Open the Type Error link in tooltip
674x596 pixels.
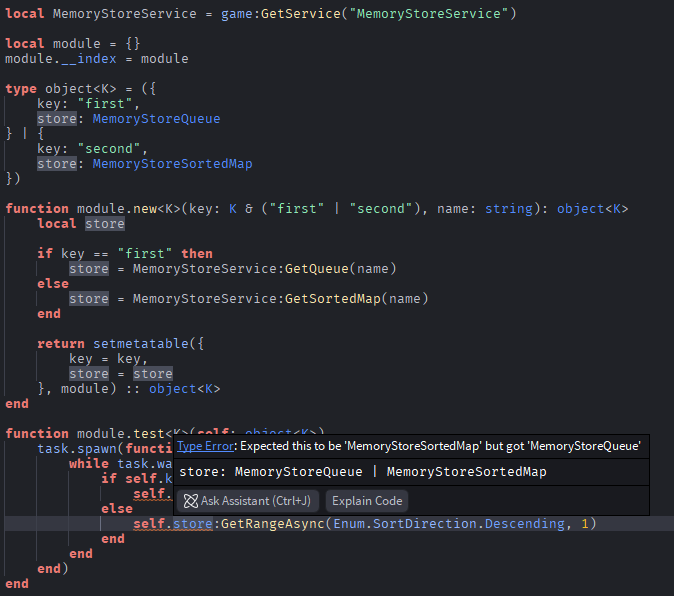[205, 446]
